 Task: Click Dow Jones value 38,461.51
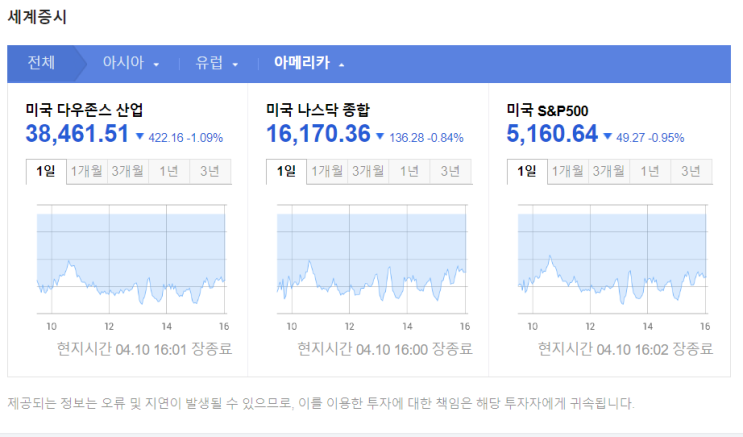[77, 134]
